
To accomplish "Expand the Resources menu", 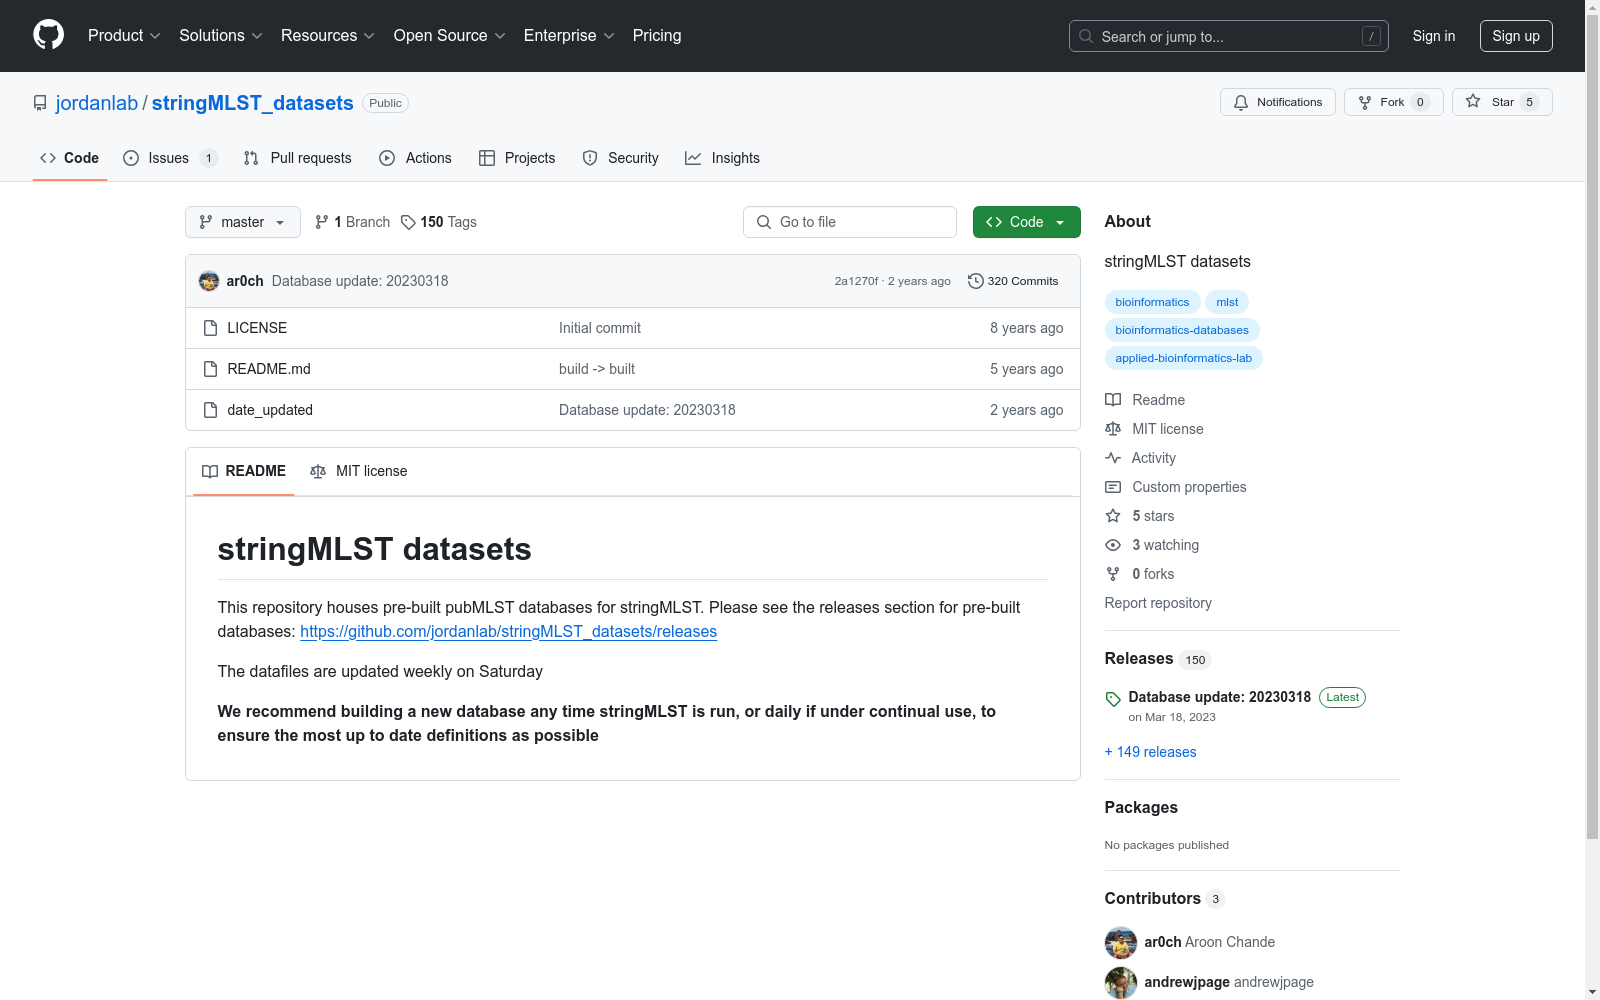I will pyautogui.click(x=328, y=36).
